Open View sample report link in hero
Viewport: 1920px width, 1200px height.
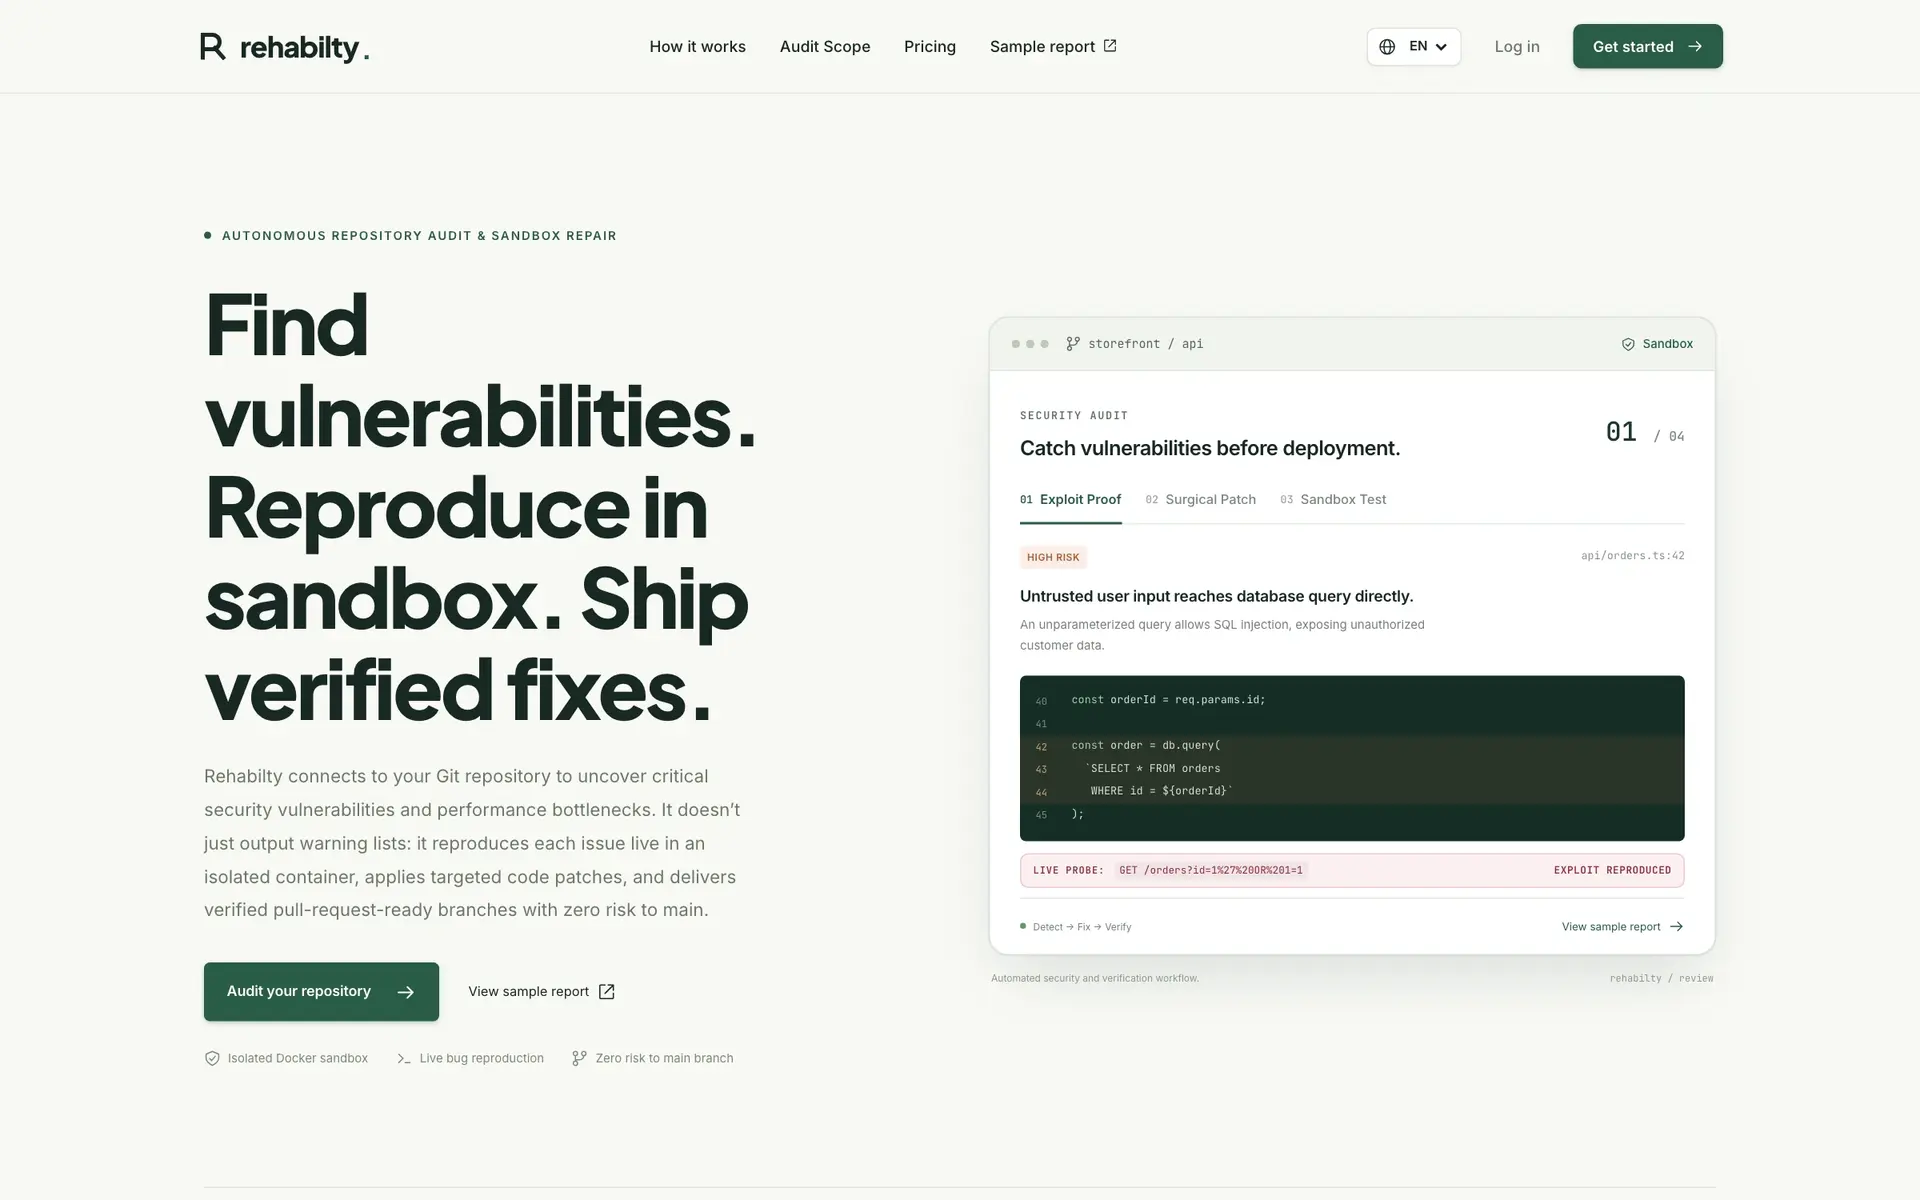541,992
